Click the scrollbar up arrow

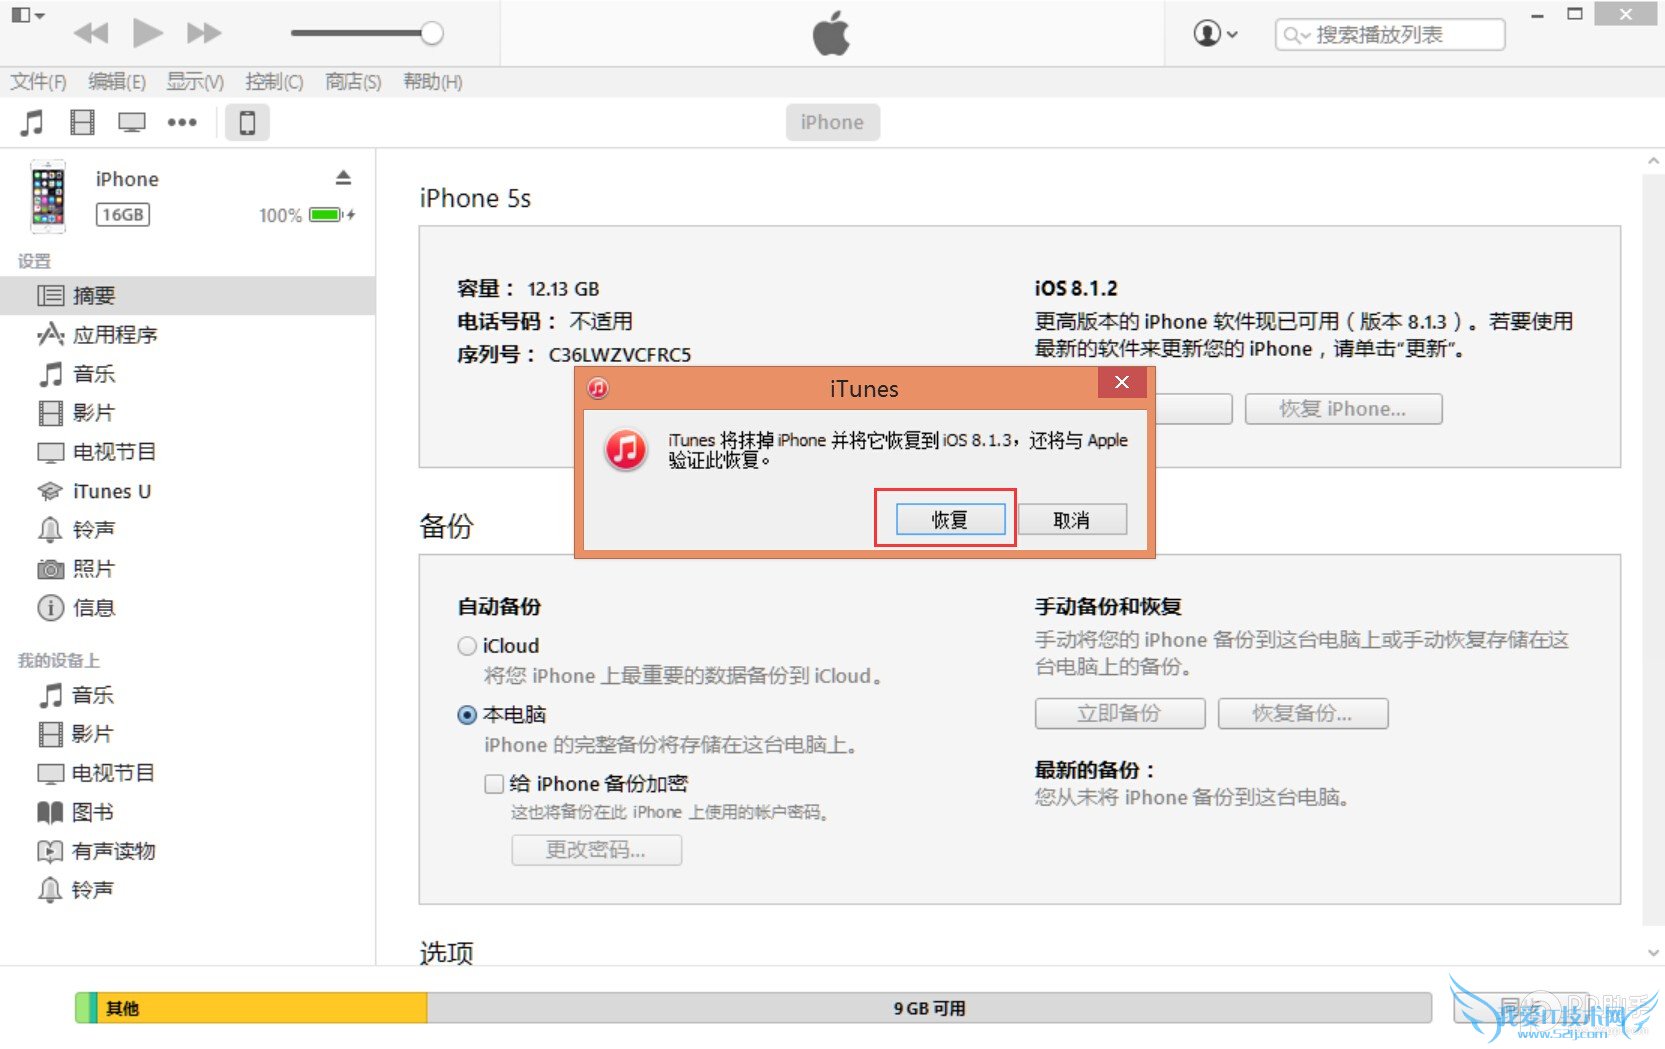tap(1654, 161)
